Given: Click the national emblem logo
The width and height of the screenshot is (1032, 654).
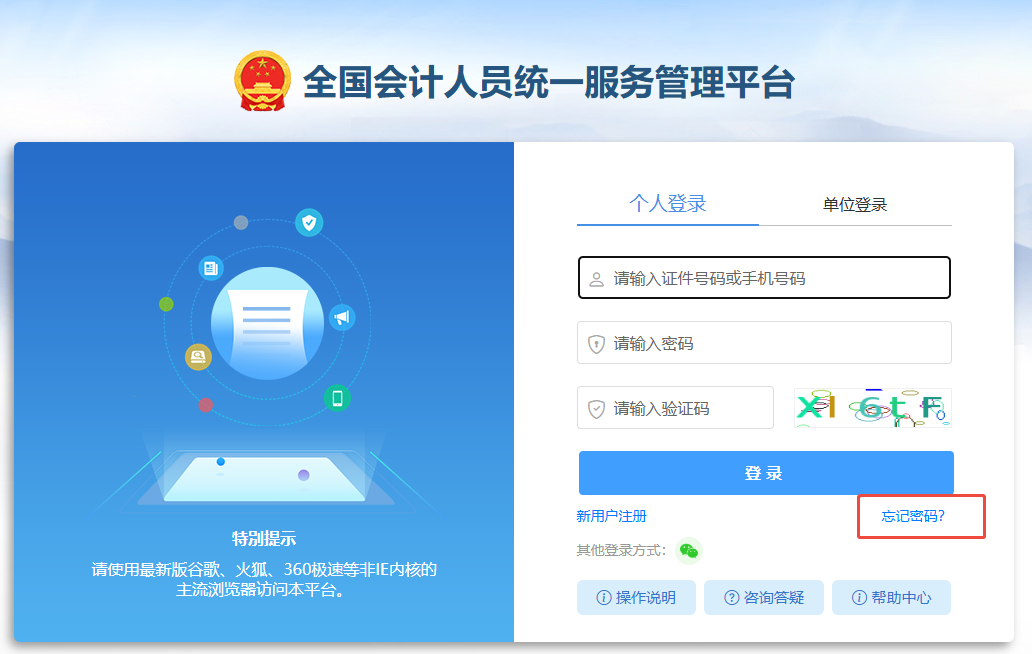Looking at the screenshot, I should 263,81.
